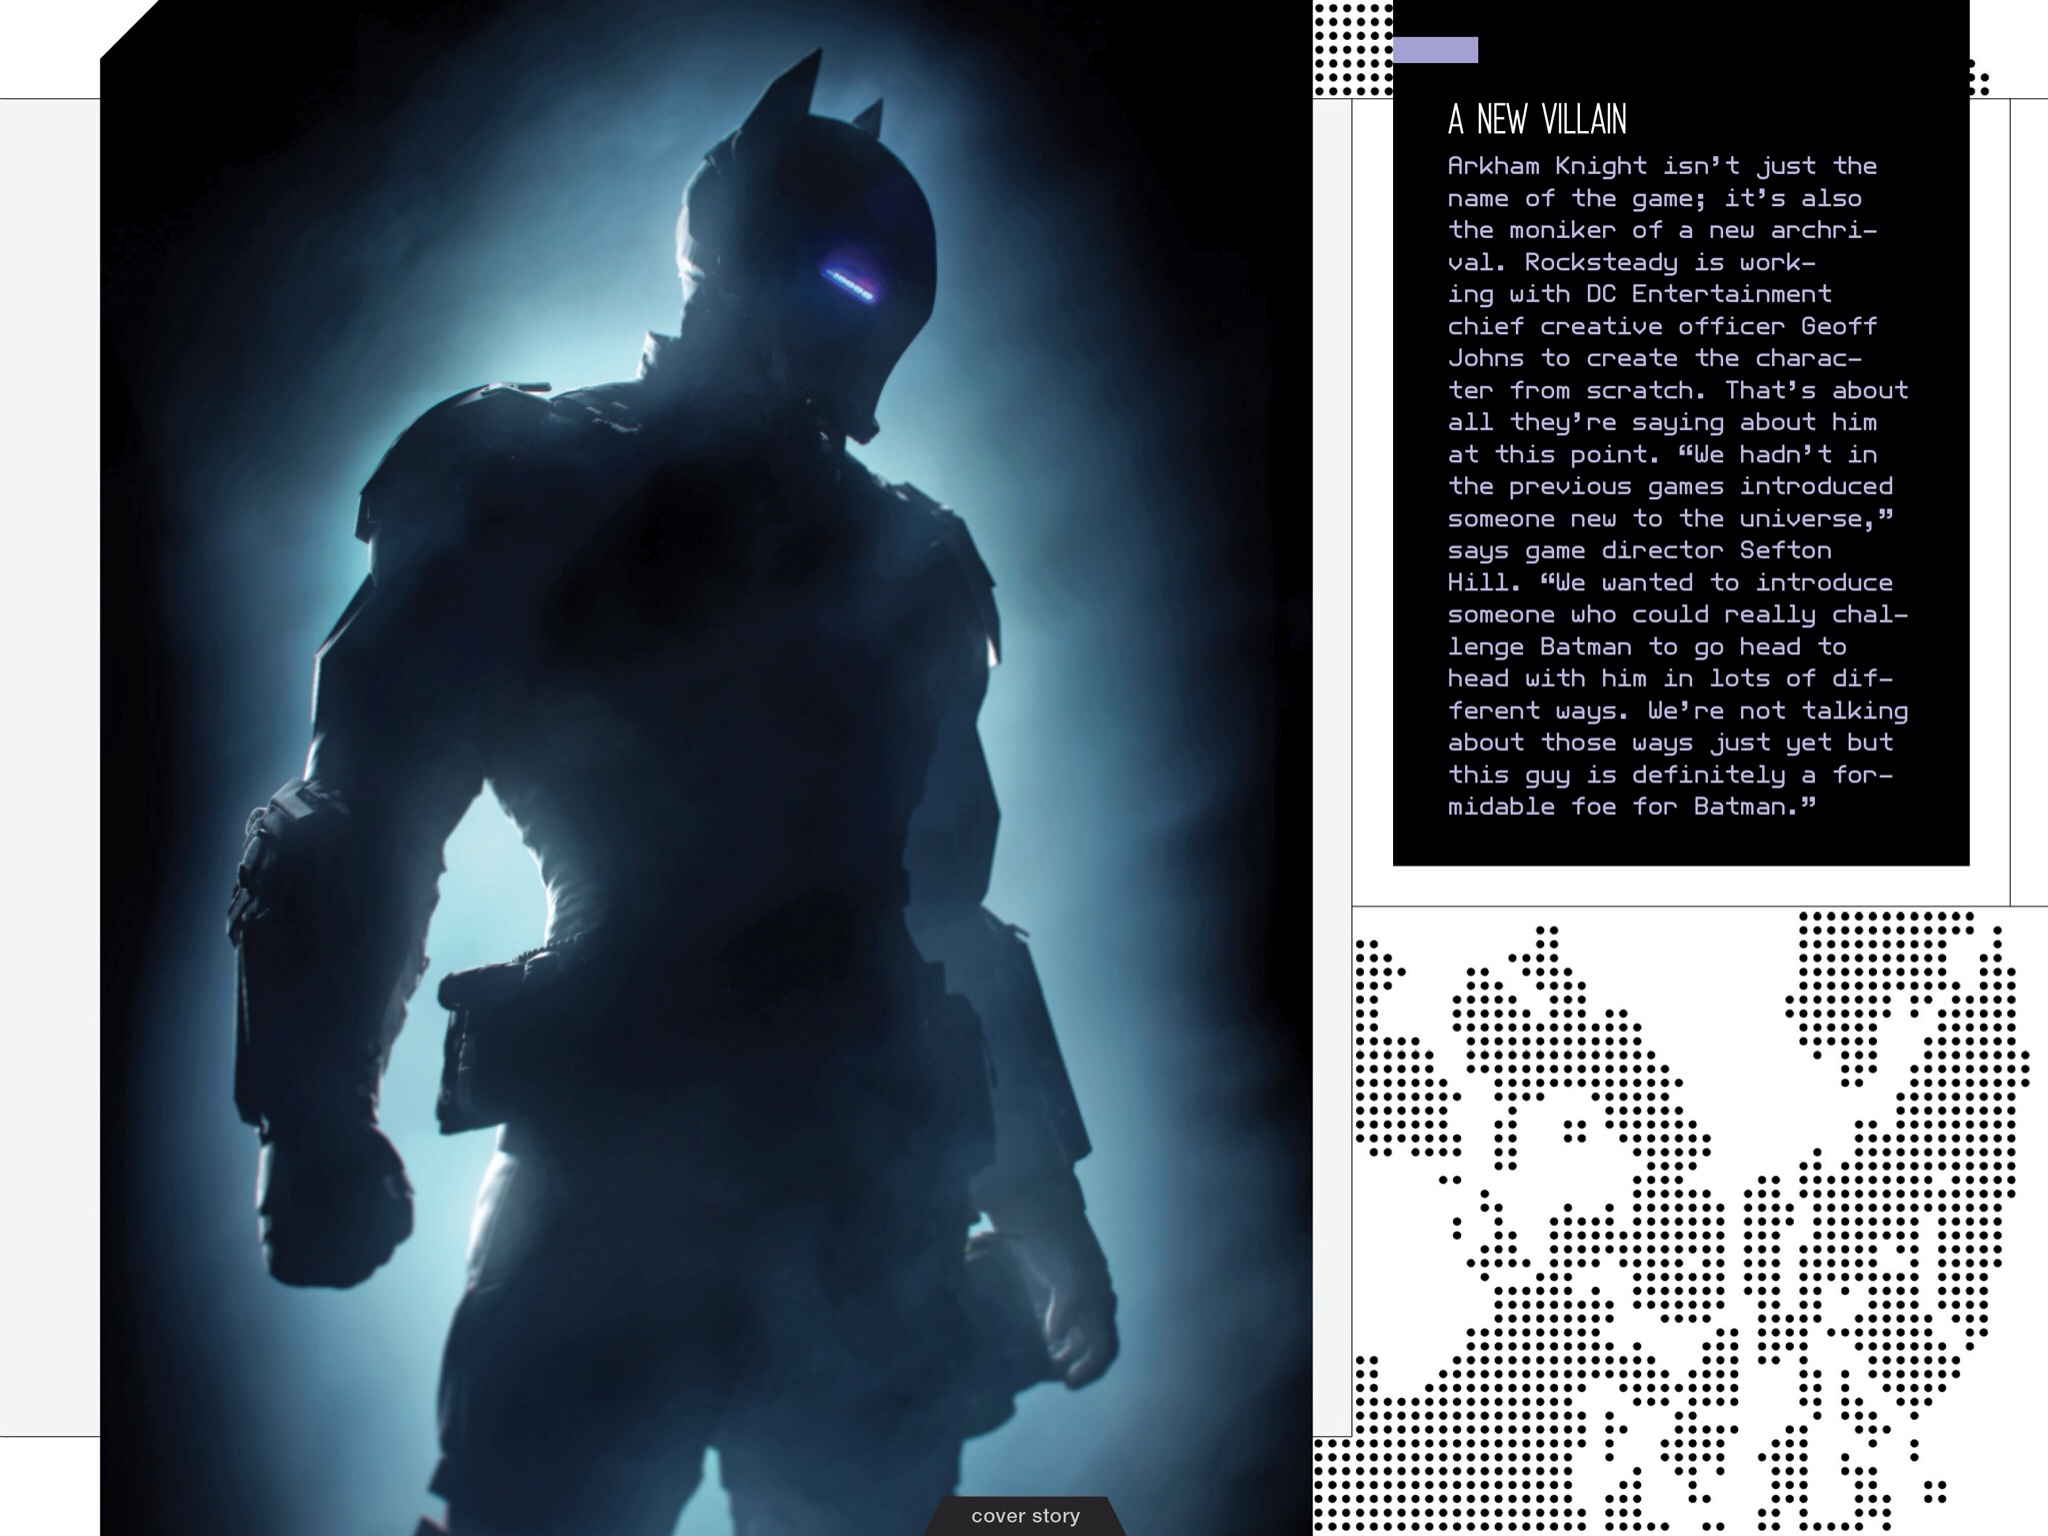Click the 'A NEW VILLAIN' heading
The width and height of the screenshot is (2048, 1536).
(1537, 120)
